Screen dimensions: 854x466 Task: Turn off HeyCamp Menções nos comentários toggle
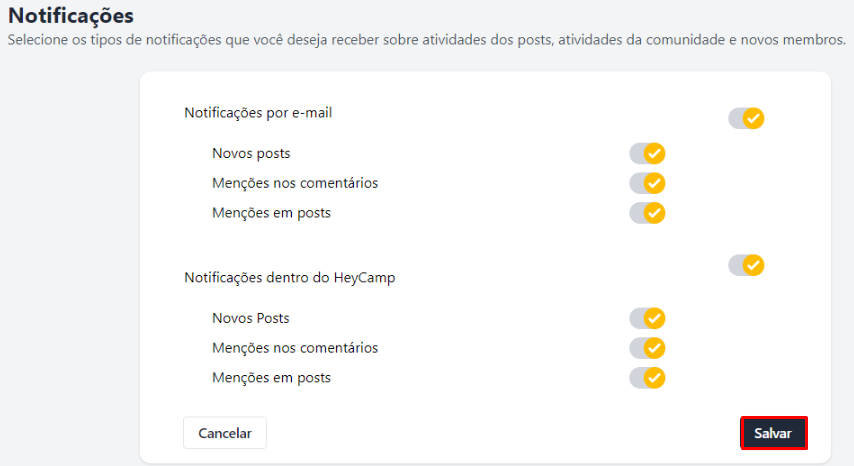click(647, 348)
